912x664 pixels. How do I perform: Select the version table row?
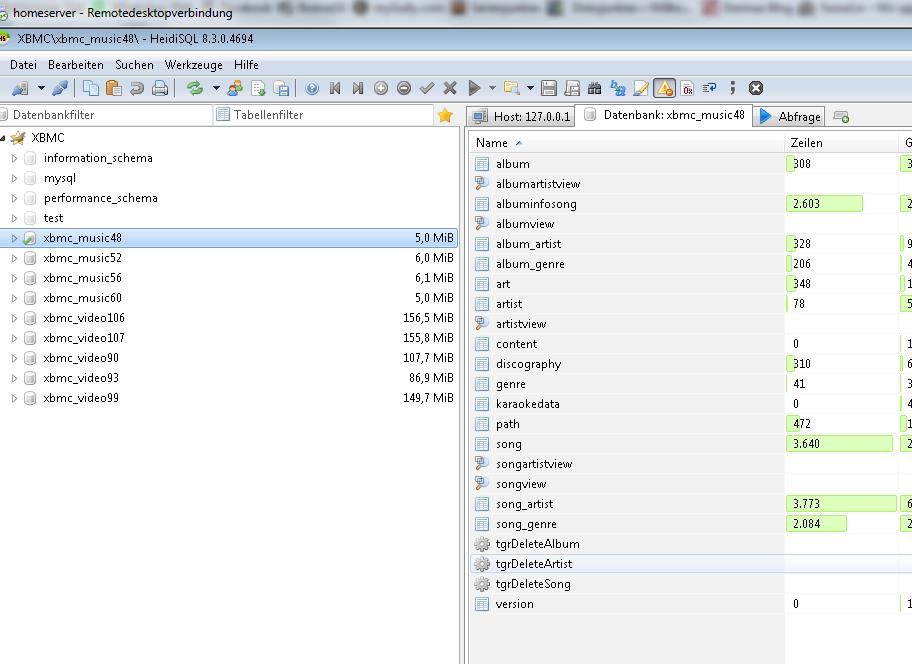514,604
